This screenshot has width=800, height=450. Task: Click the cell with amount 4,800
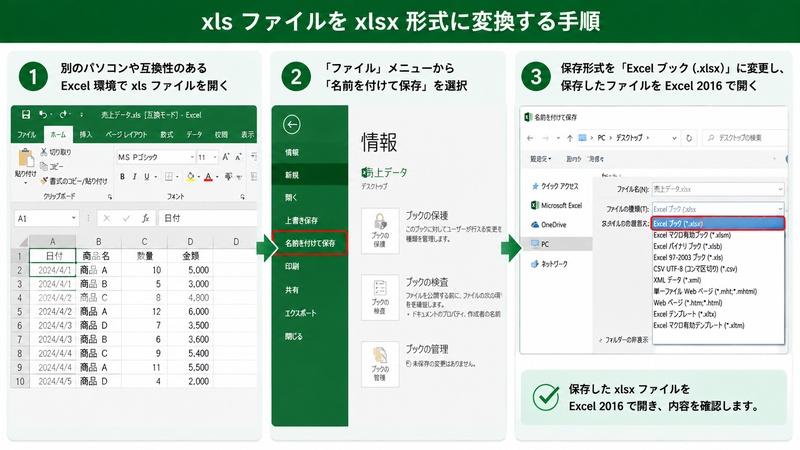[x=190, y=297]
